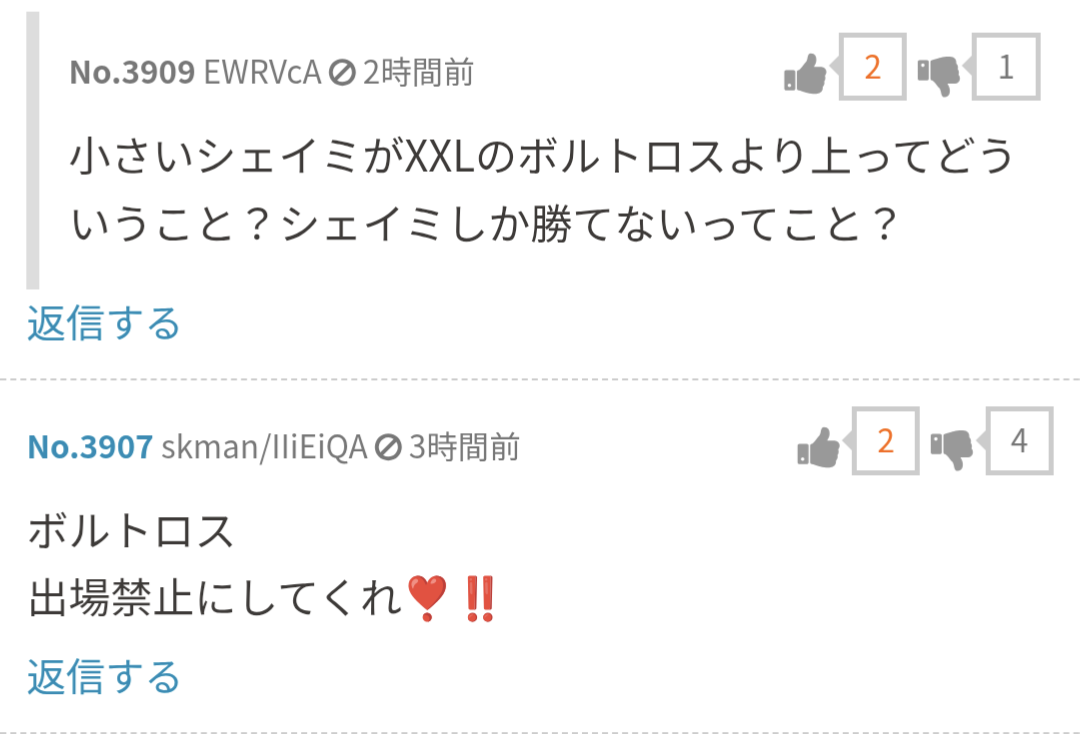This screenshot has height=734, width=1080.
Task: Click the like count box showing 2 on No.3909
Action: pos(872,67)
